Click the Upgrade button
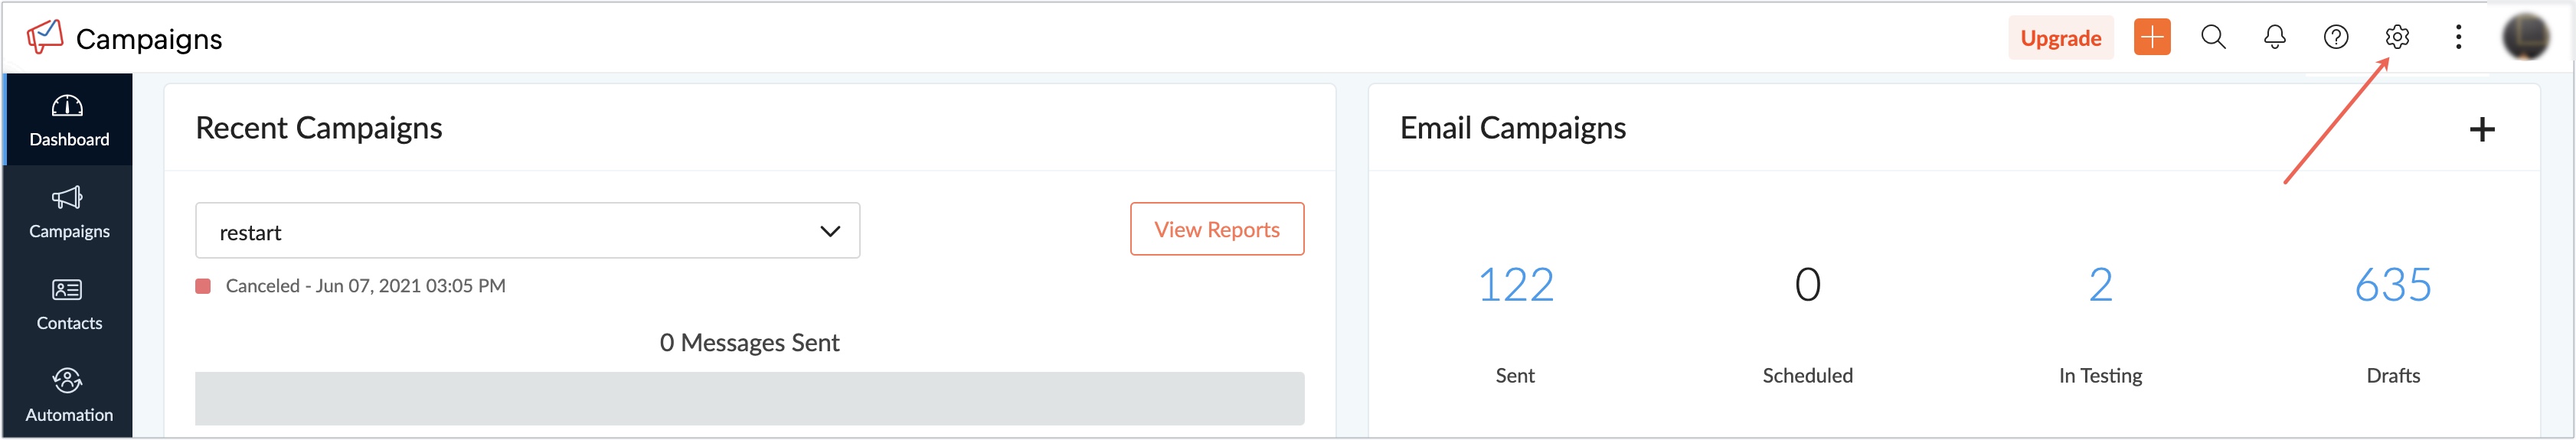Viewport: 2576px width, 440px height. (2060, 38)
